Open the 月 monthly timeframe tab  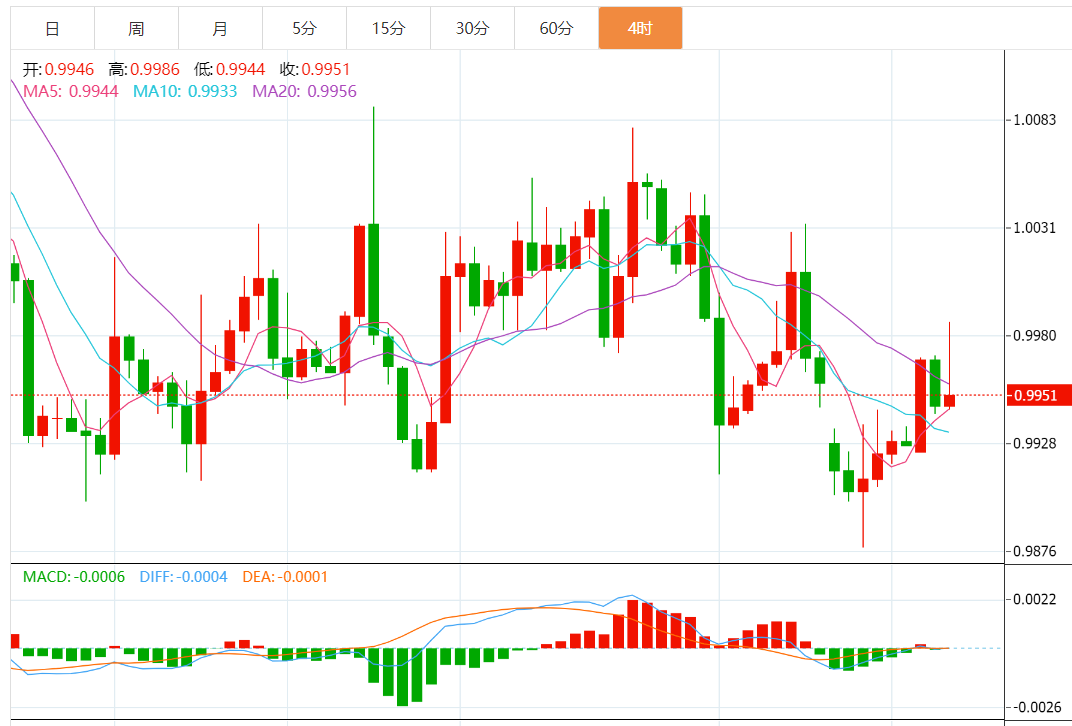220,29
